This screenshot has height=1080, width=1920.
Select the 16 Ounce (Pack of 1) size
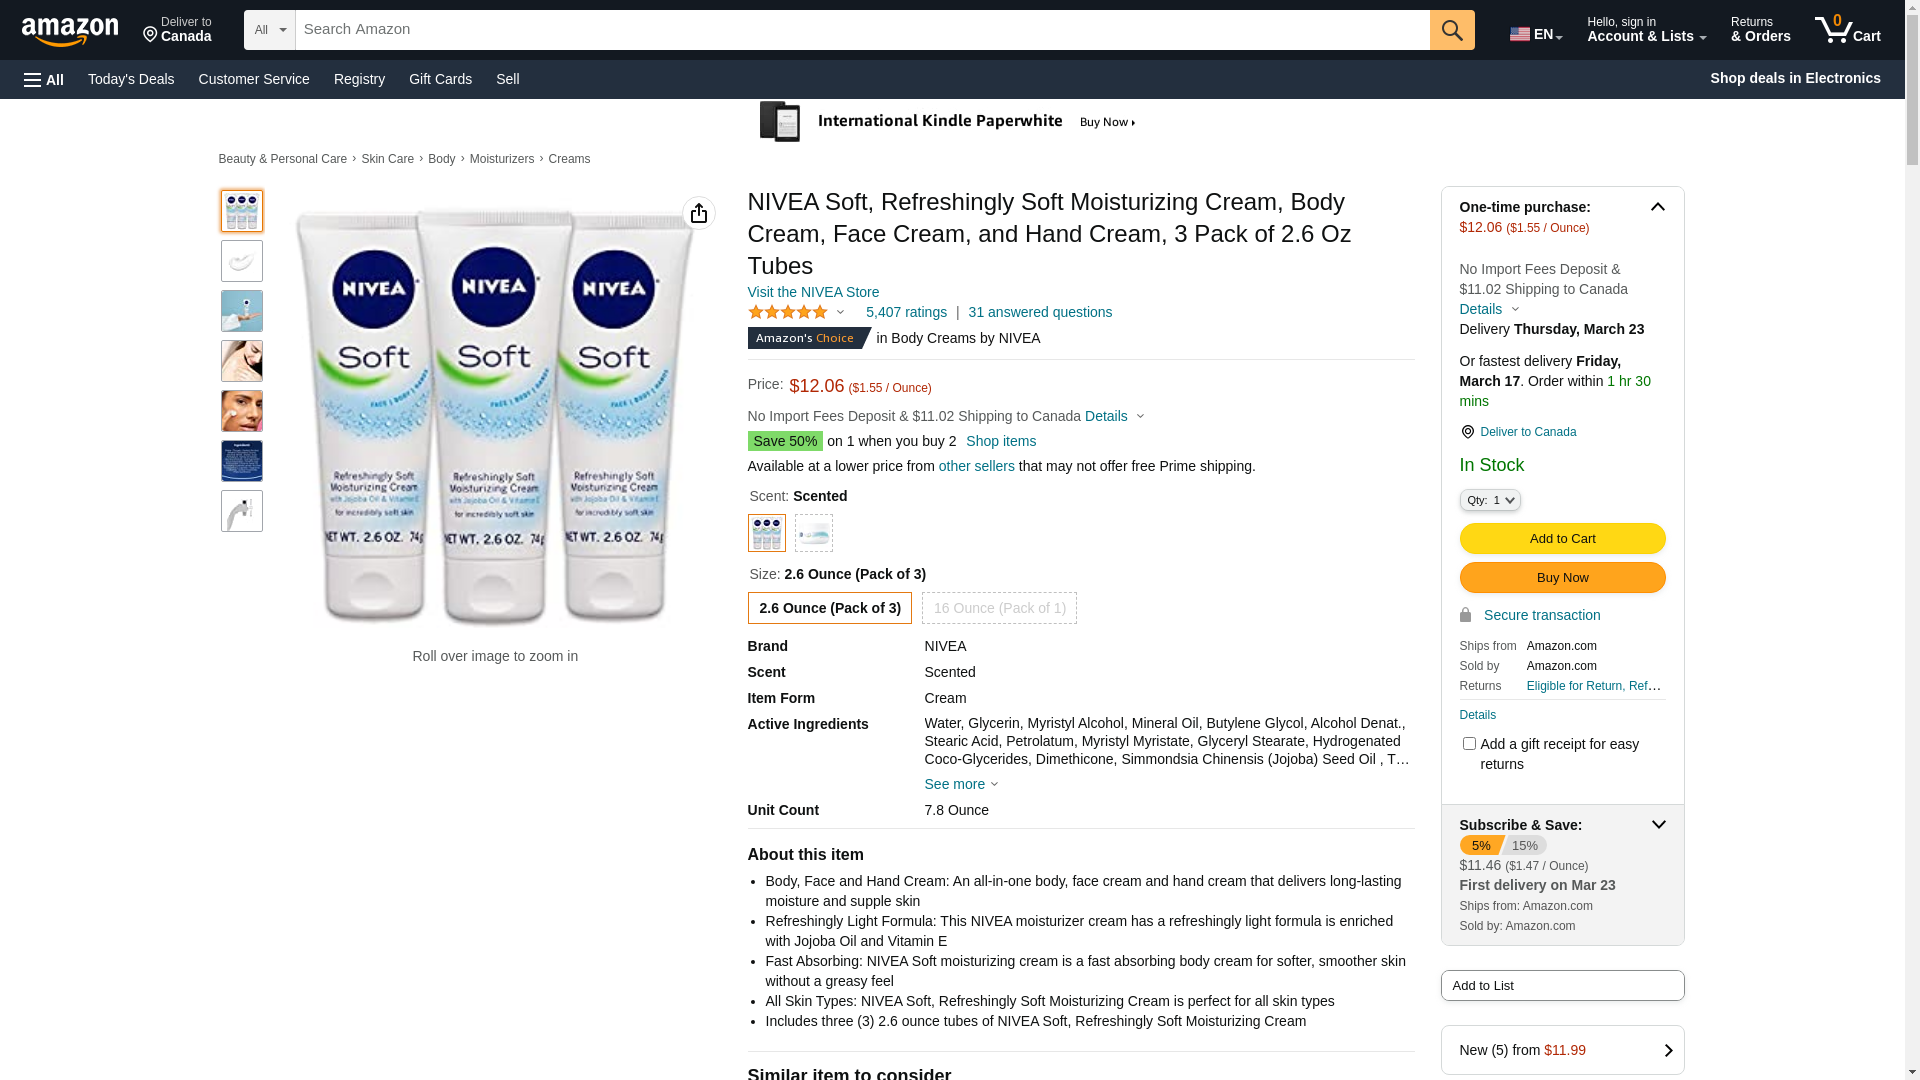click(x=998, y=608)
